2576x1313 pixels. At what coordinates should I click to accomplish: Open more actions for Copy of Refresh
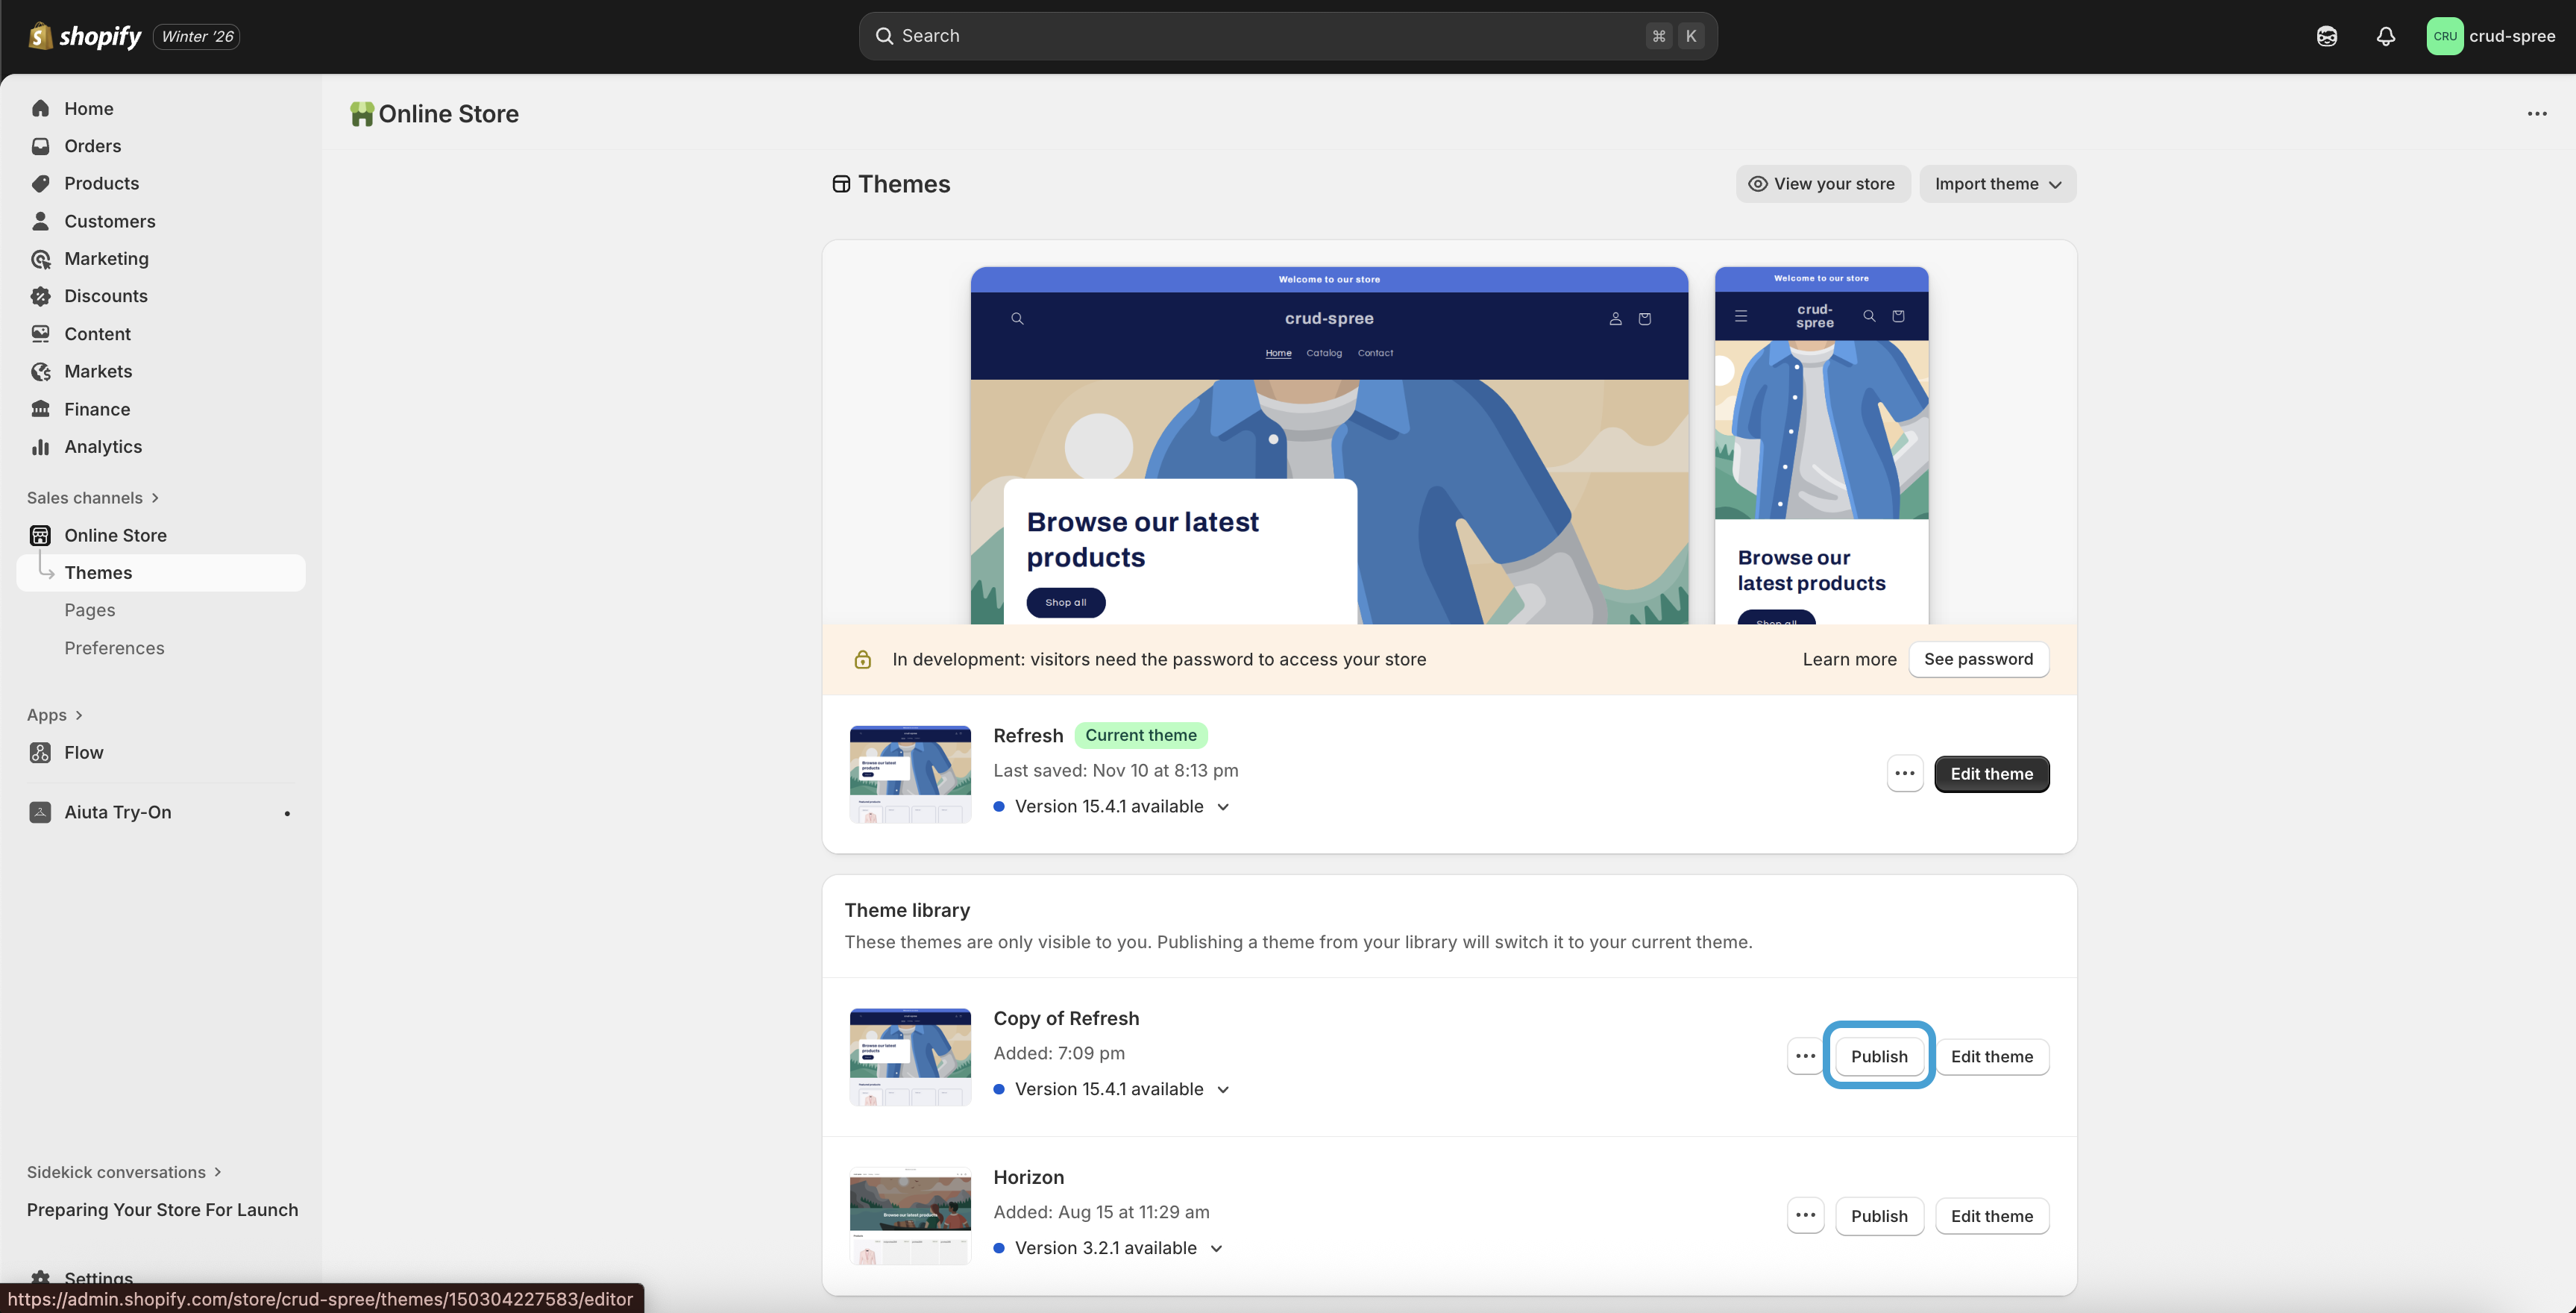1805,1056
